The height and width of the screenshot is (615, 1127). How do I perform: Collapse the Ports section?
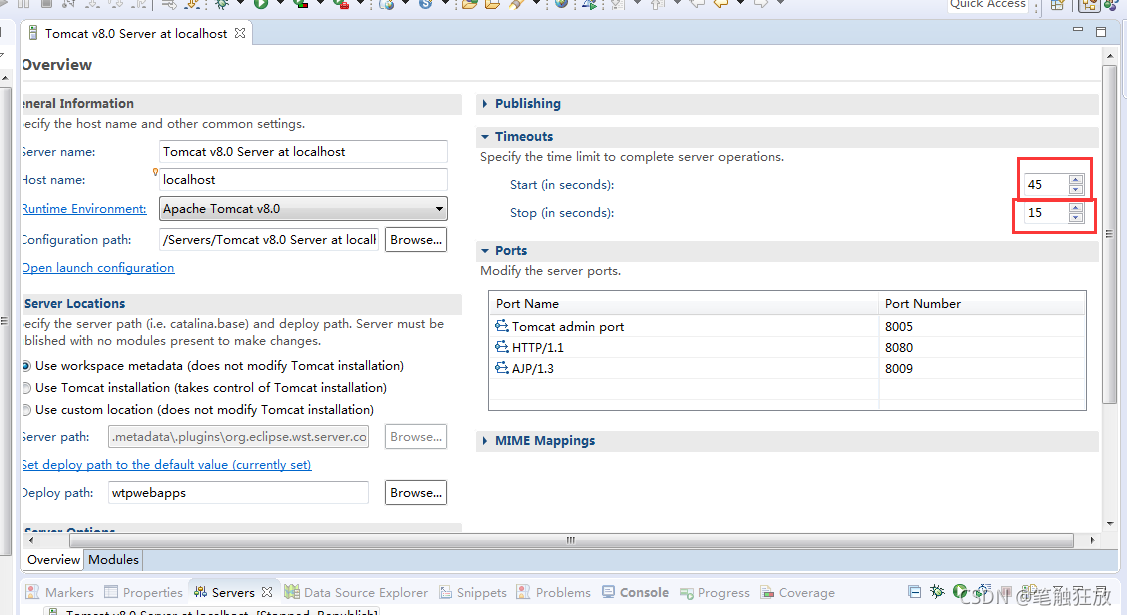[x=485, y=251]
